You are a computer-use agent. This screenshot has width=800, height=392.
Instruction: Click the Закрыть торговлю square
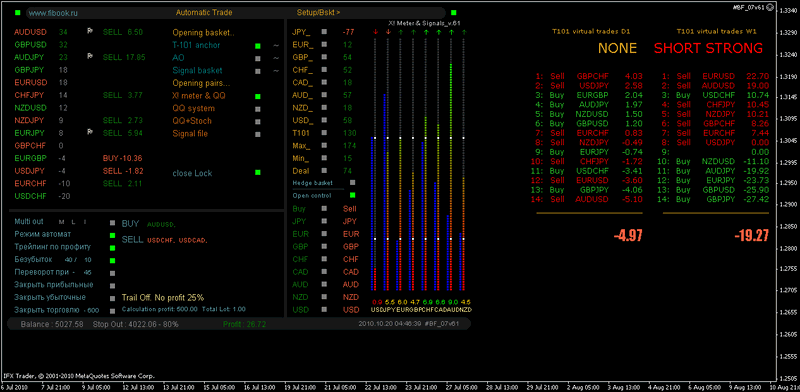(113, 311)
